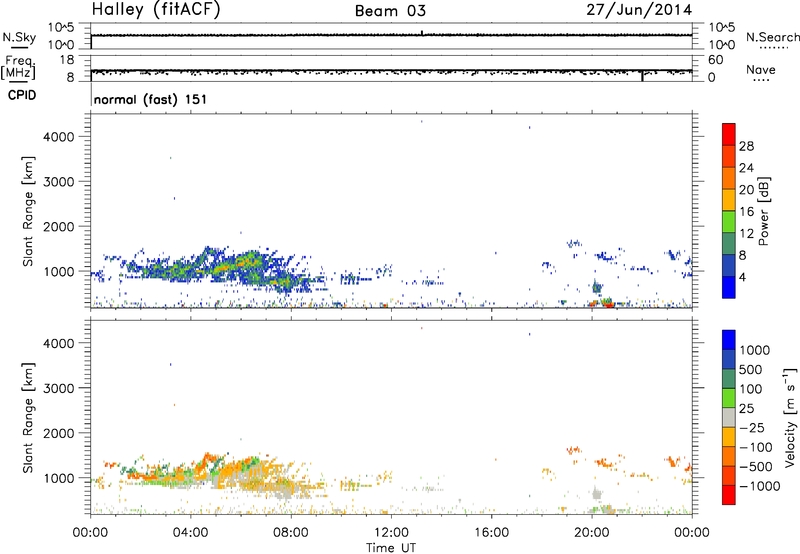Screen dimensions: 800x554
Task: Click the '2000' tick of the velocity panel
Action: [x=58, y=433]
